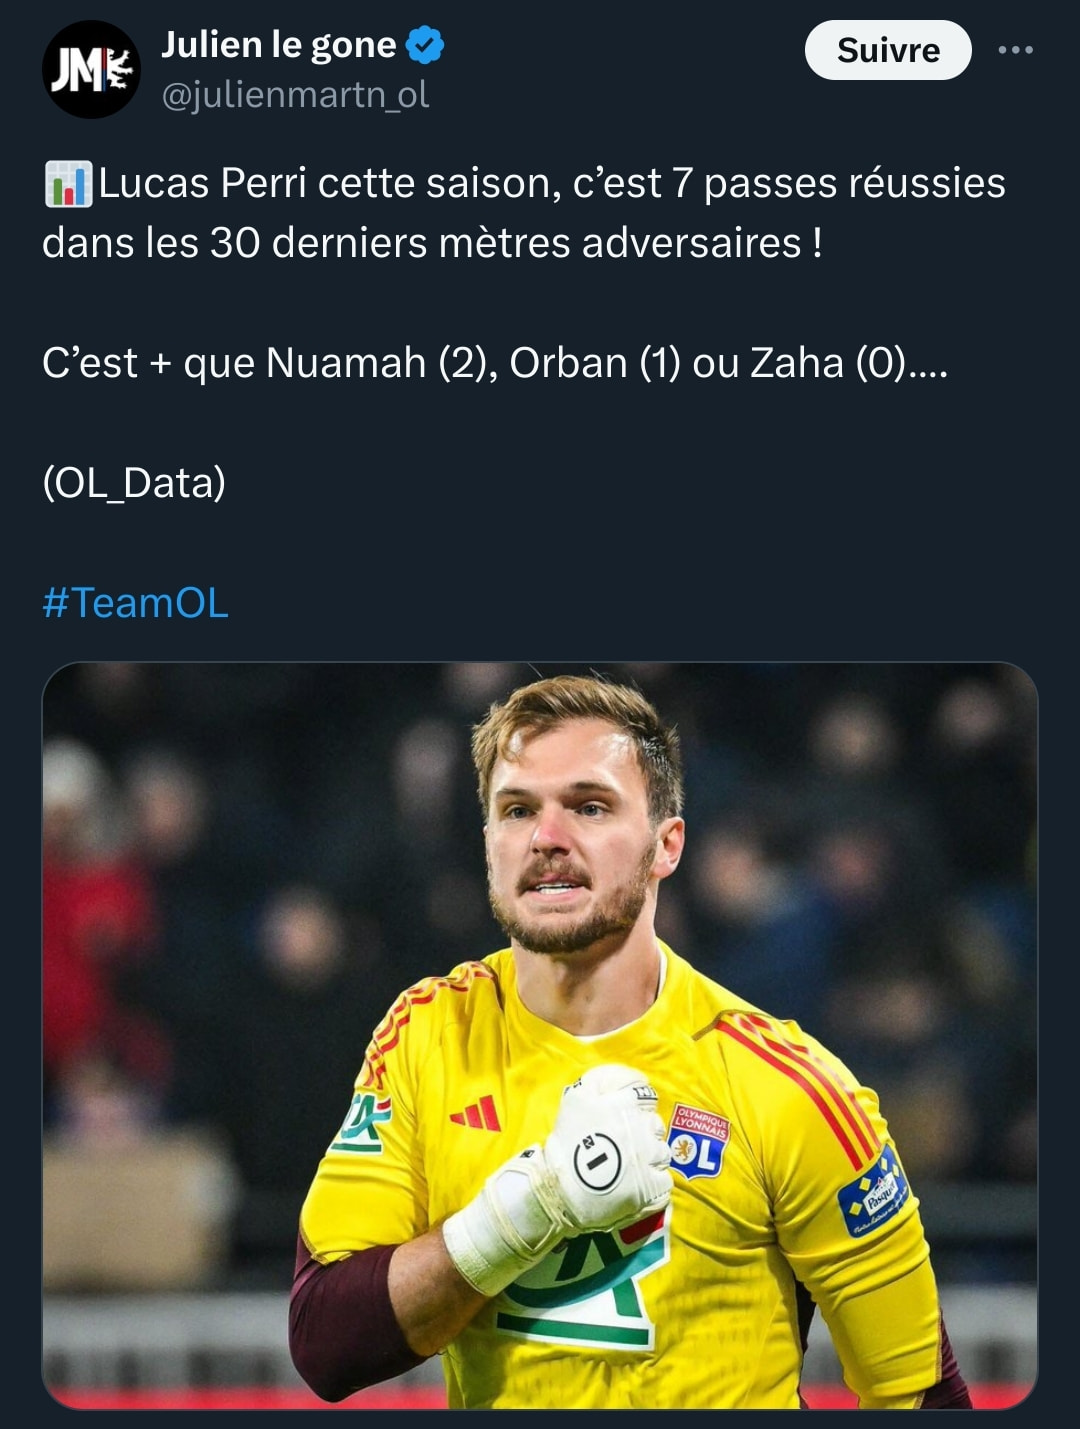The image size is (1080, 1429).
Task: Click the line mentioning Nuamah, Orban and Zaha
Action: click(495, 363)
